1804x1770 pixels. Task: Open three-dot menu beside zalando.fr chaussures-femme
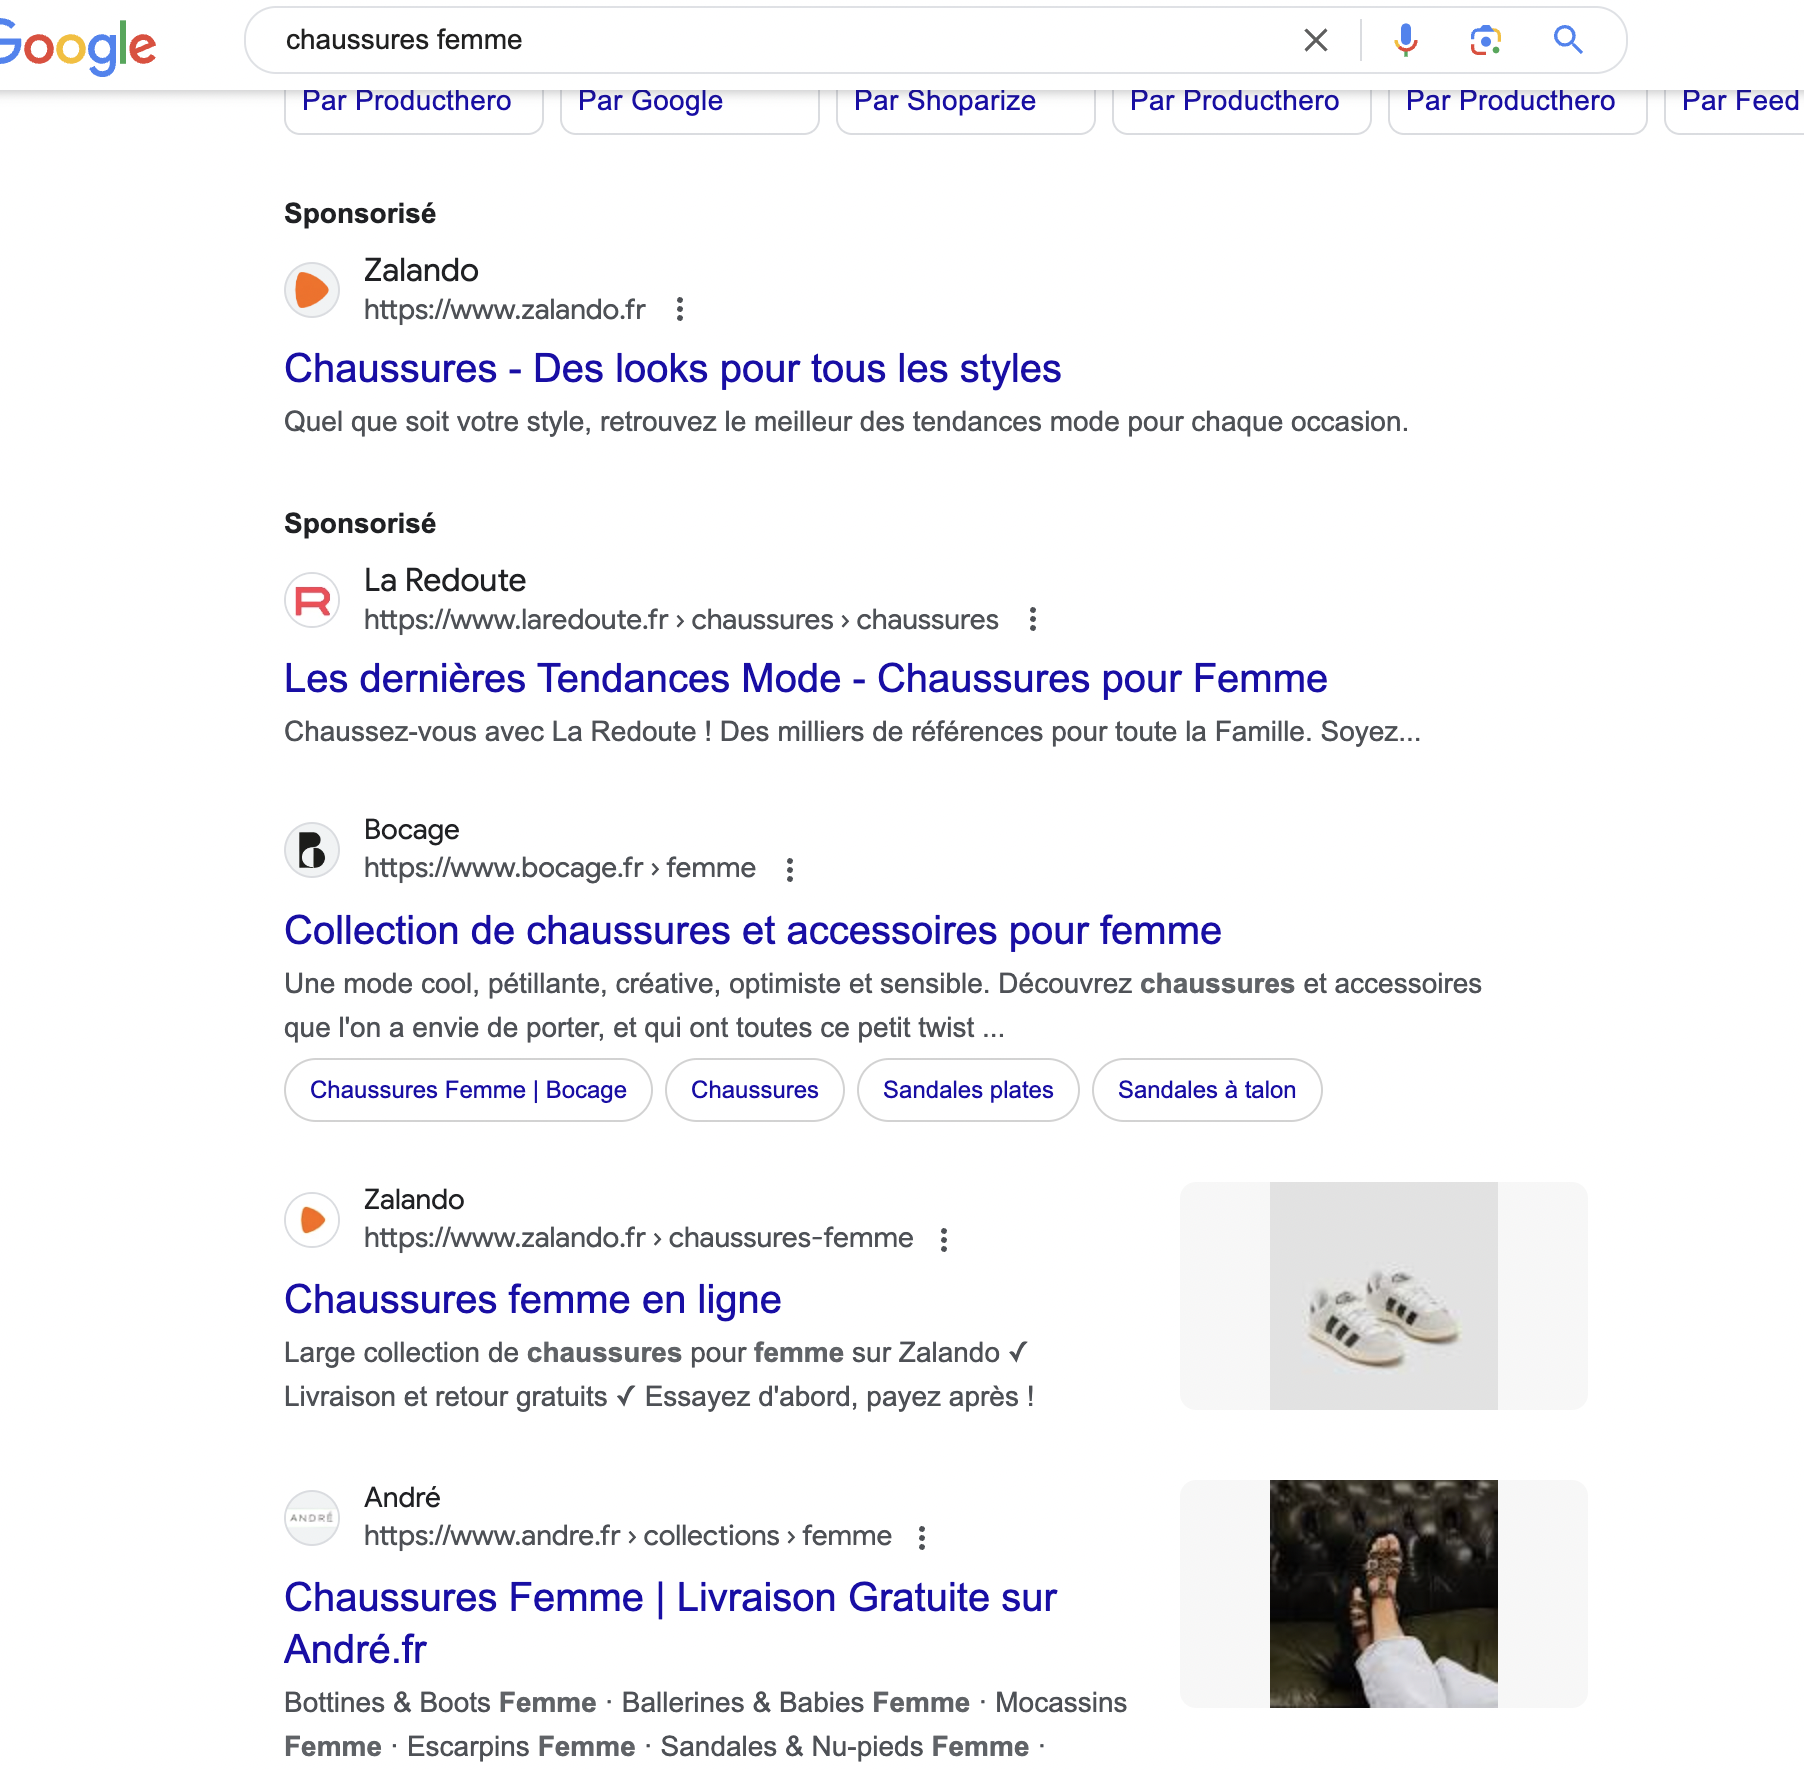click(x=944, y=1239)
